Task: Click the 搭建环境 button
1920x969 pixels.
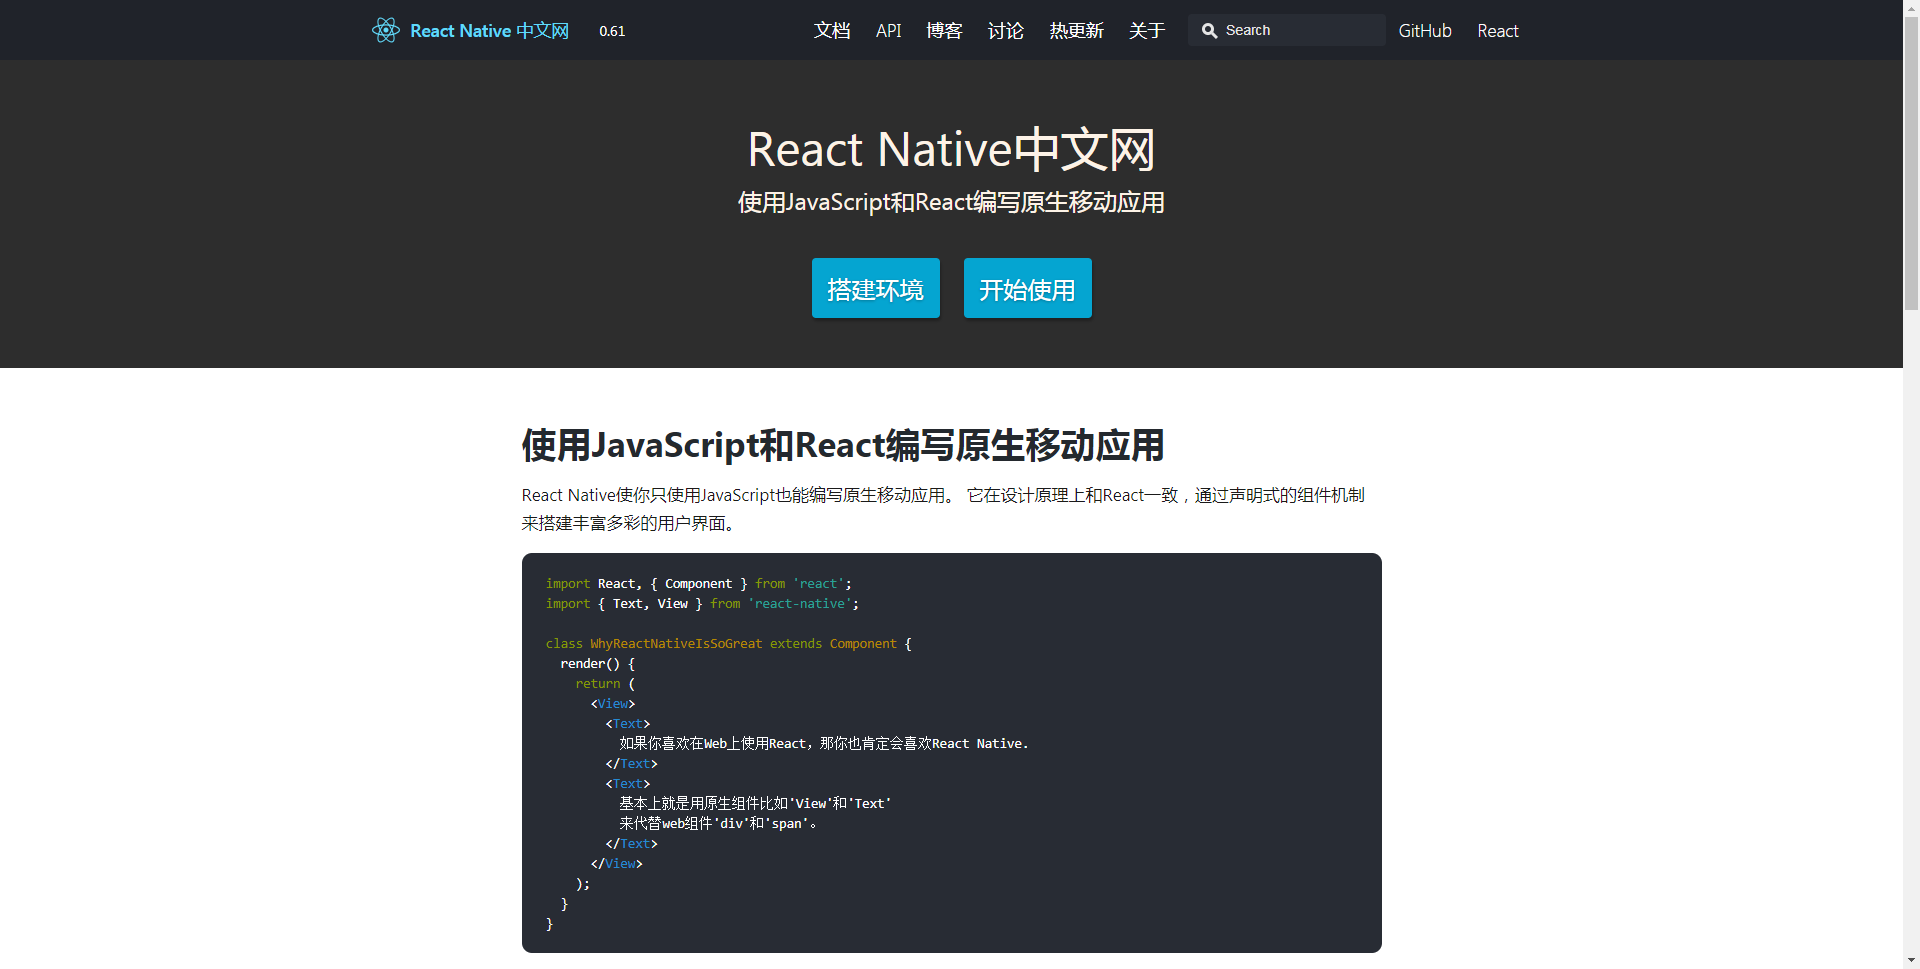Action: [x=875, y=288]
